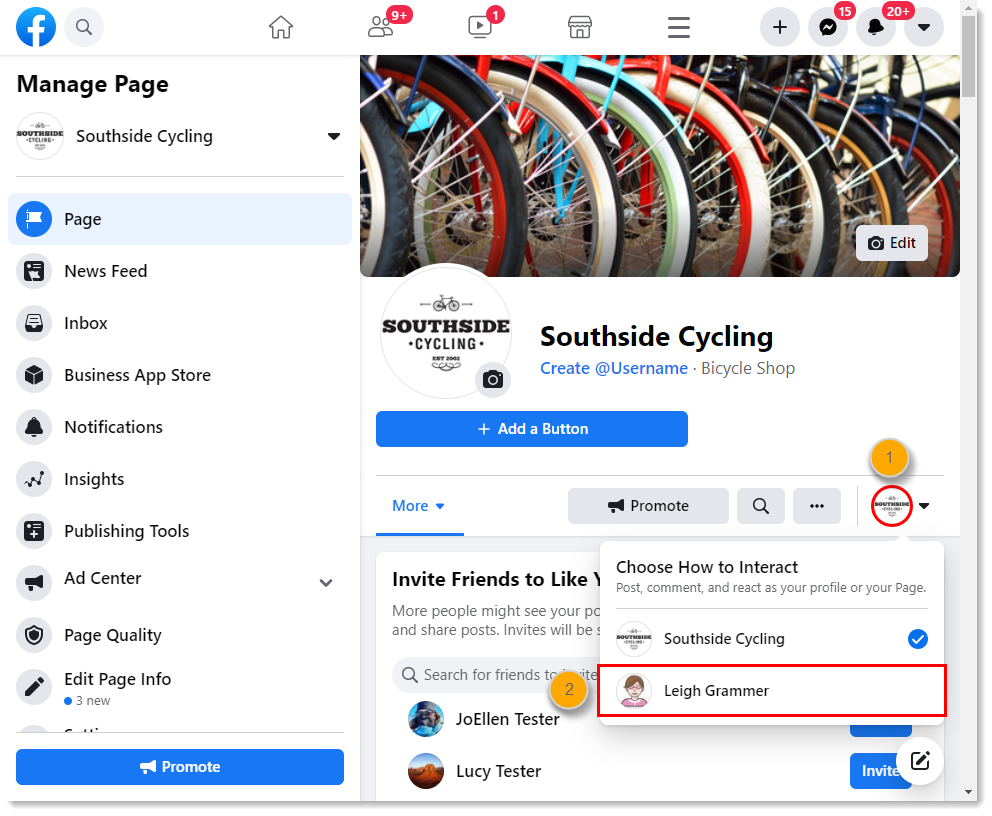The image size is (992, 816).
Task: Open the More tab dropdown
Action: [x=419, y=506]
